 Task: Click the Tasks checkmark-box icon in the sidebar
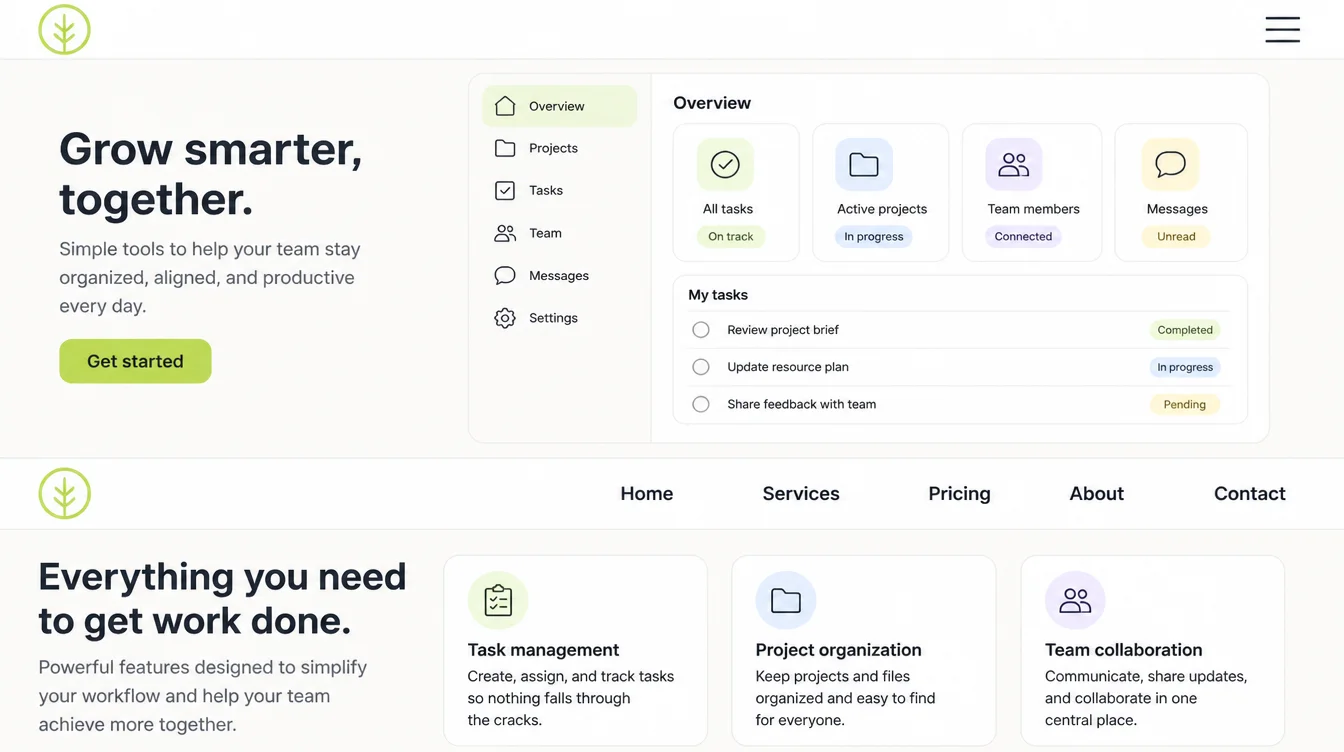pyautogui.click(x=505, y=190)
